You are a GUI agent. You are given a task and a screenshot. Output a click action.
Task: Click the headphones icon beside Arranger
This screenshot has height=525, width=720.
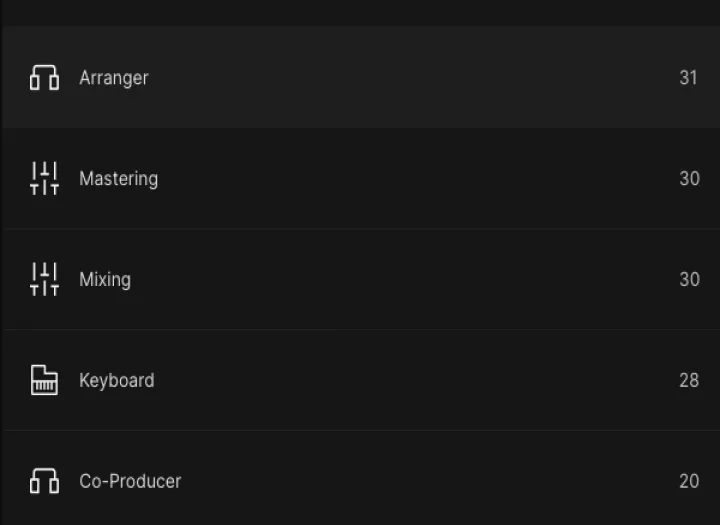coord(44,78)
